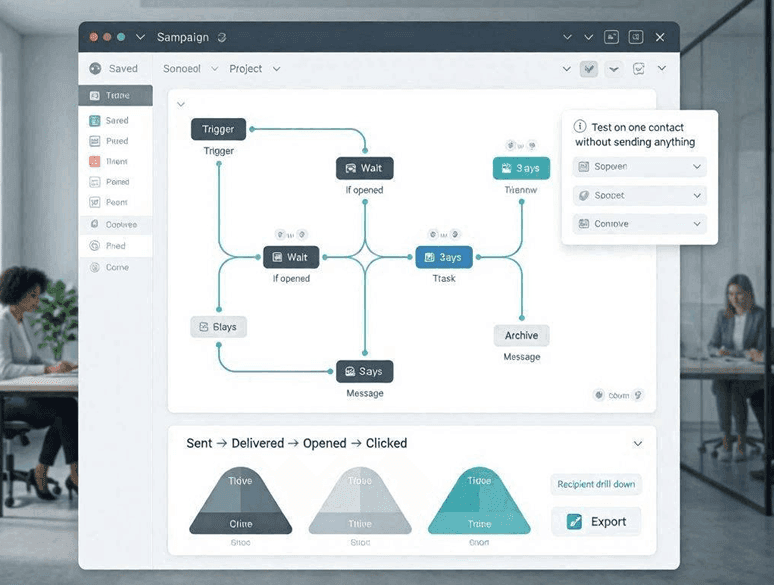Click the Export button
Screen dimensions: 774x585
point(596,522)
